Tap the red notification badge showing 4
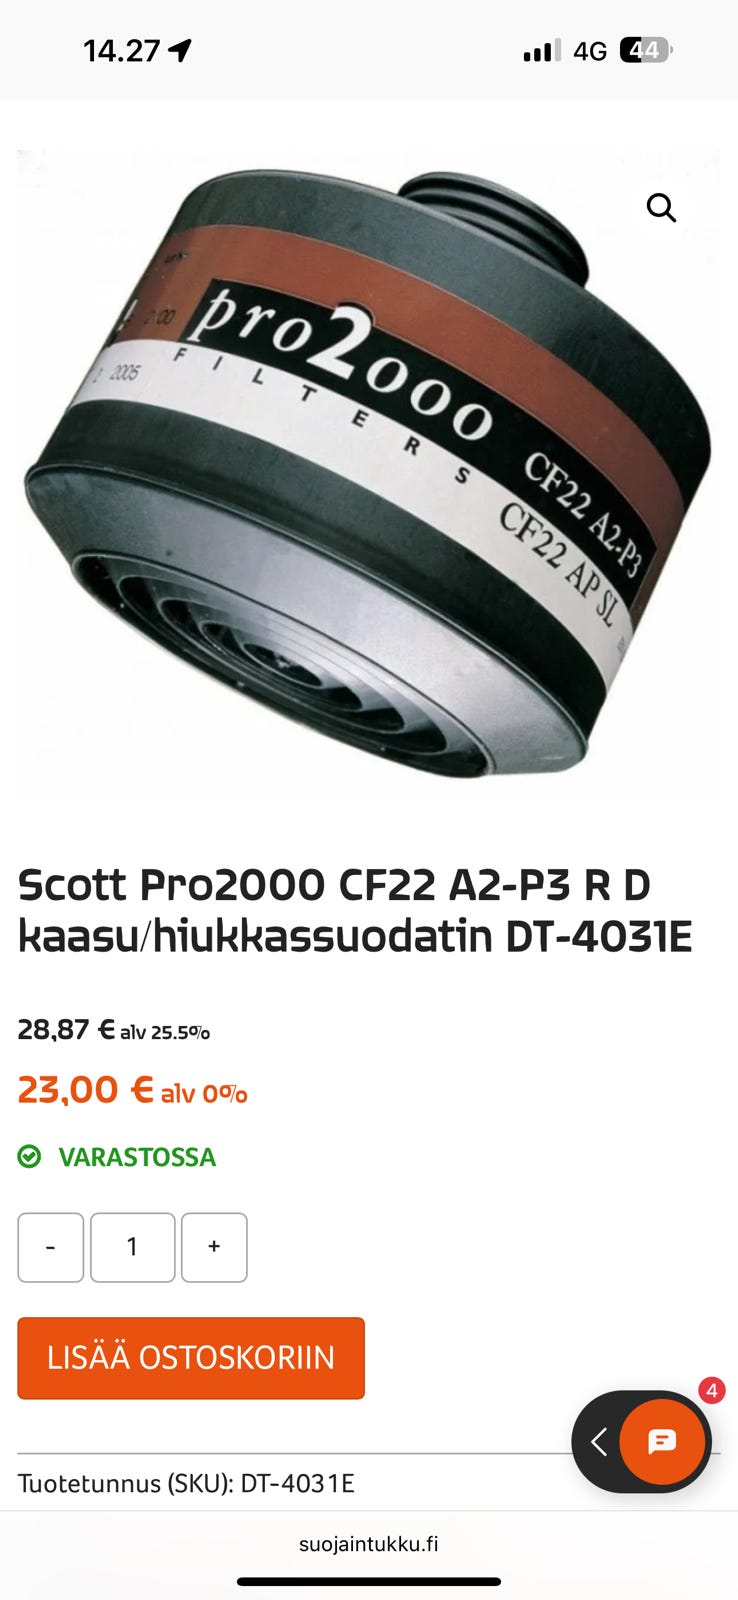Image resolution: width=738 pixels, height=1600 pixels. click(711, 1390)
